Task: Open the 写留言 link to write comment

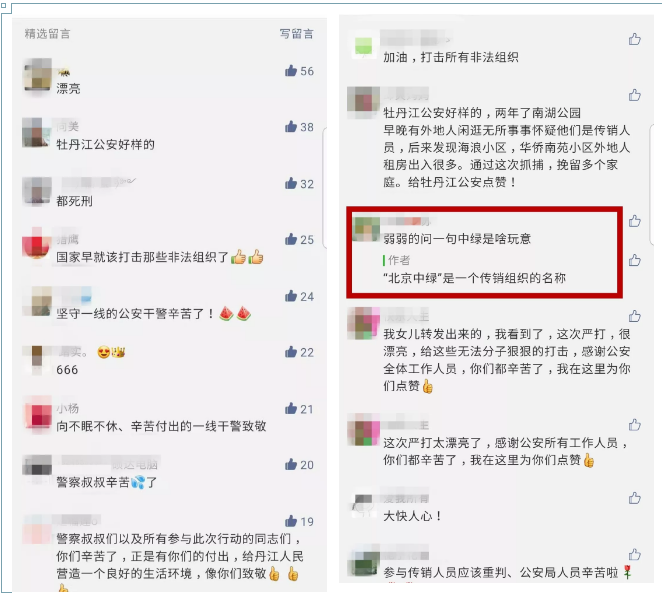Action: pos(297,34)
